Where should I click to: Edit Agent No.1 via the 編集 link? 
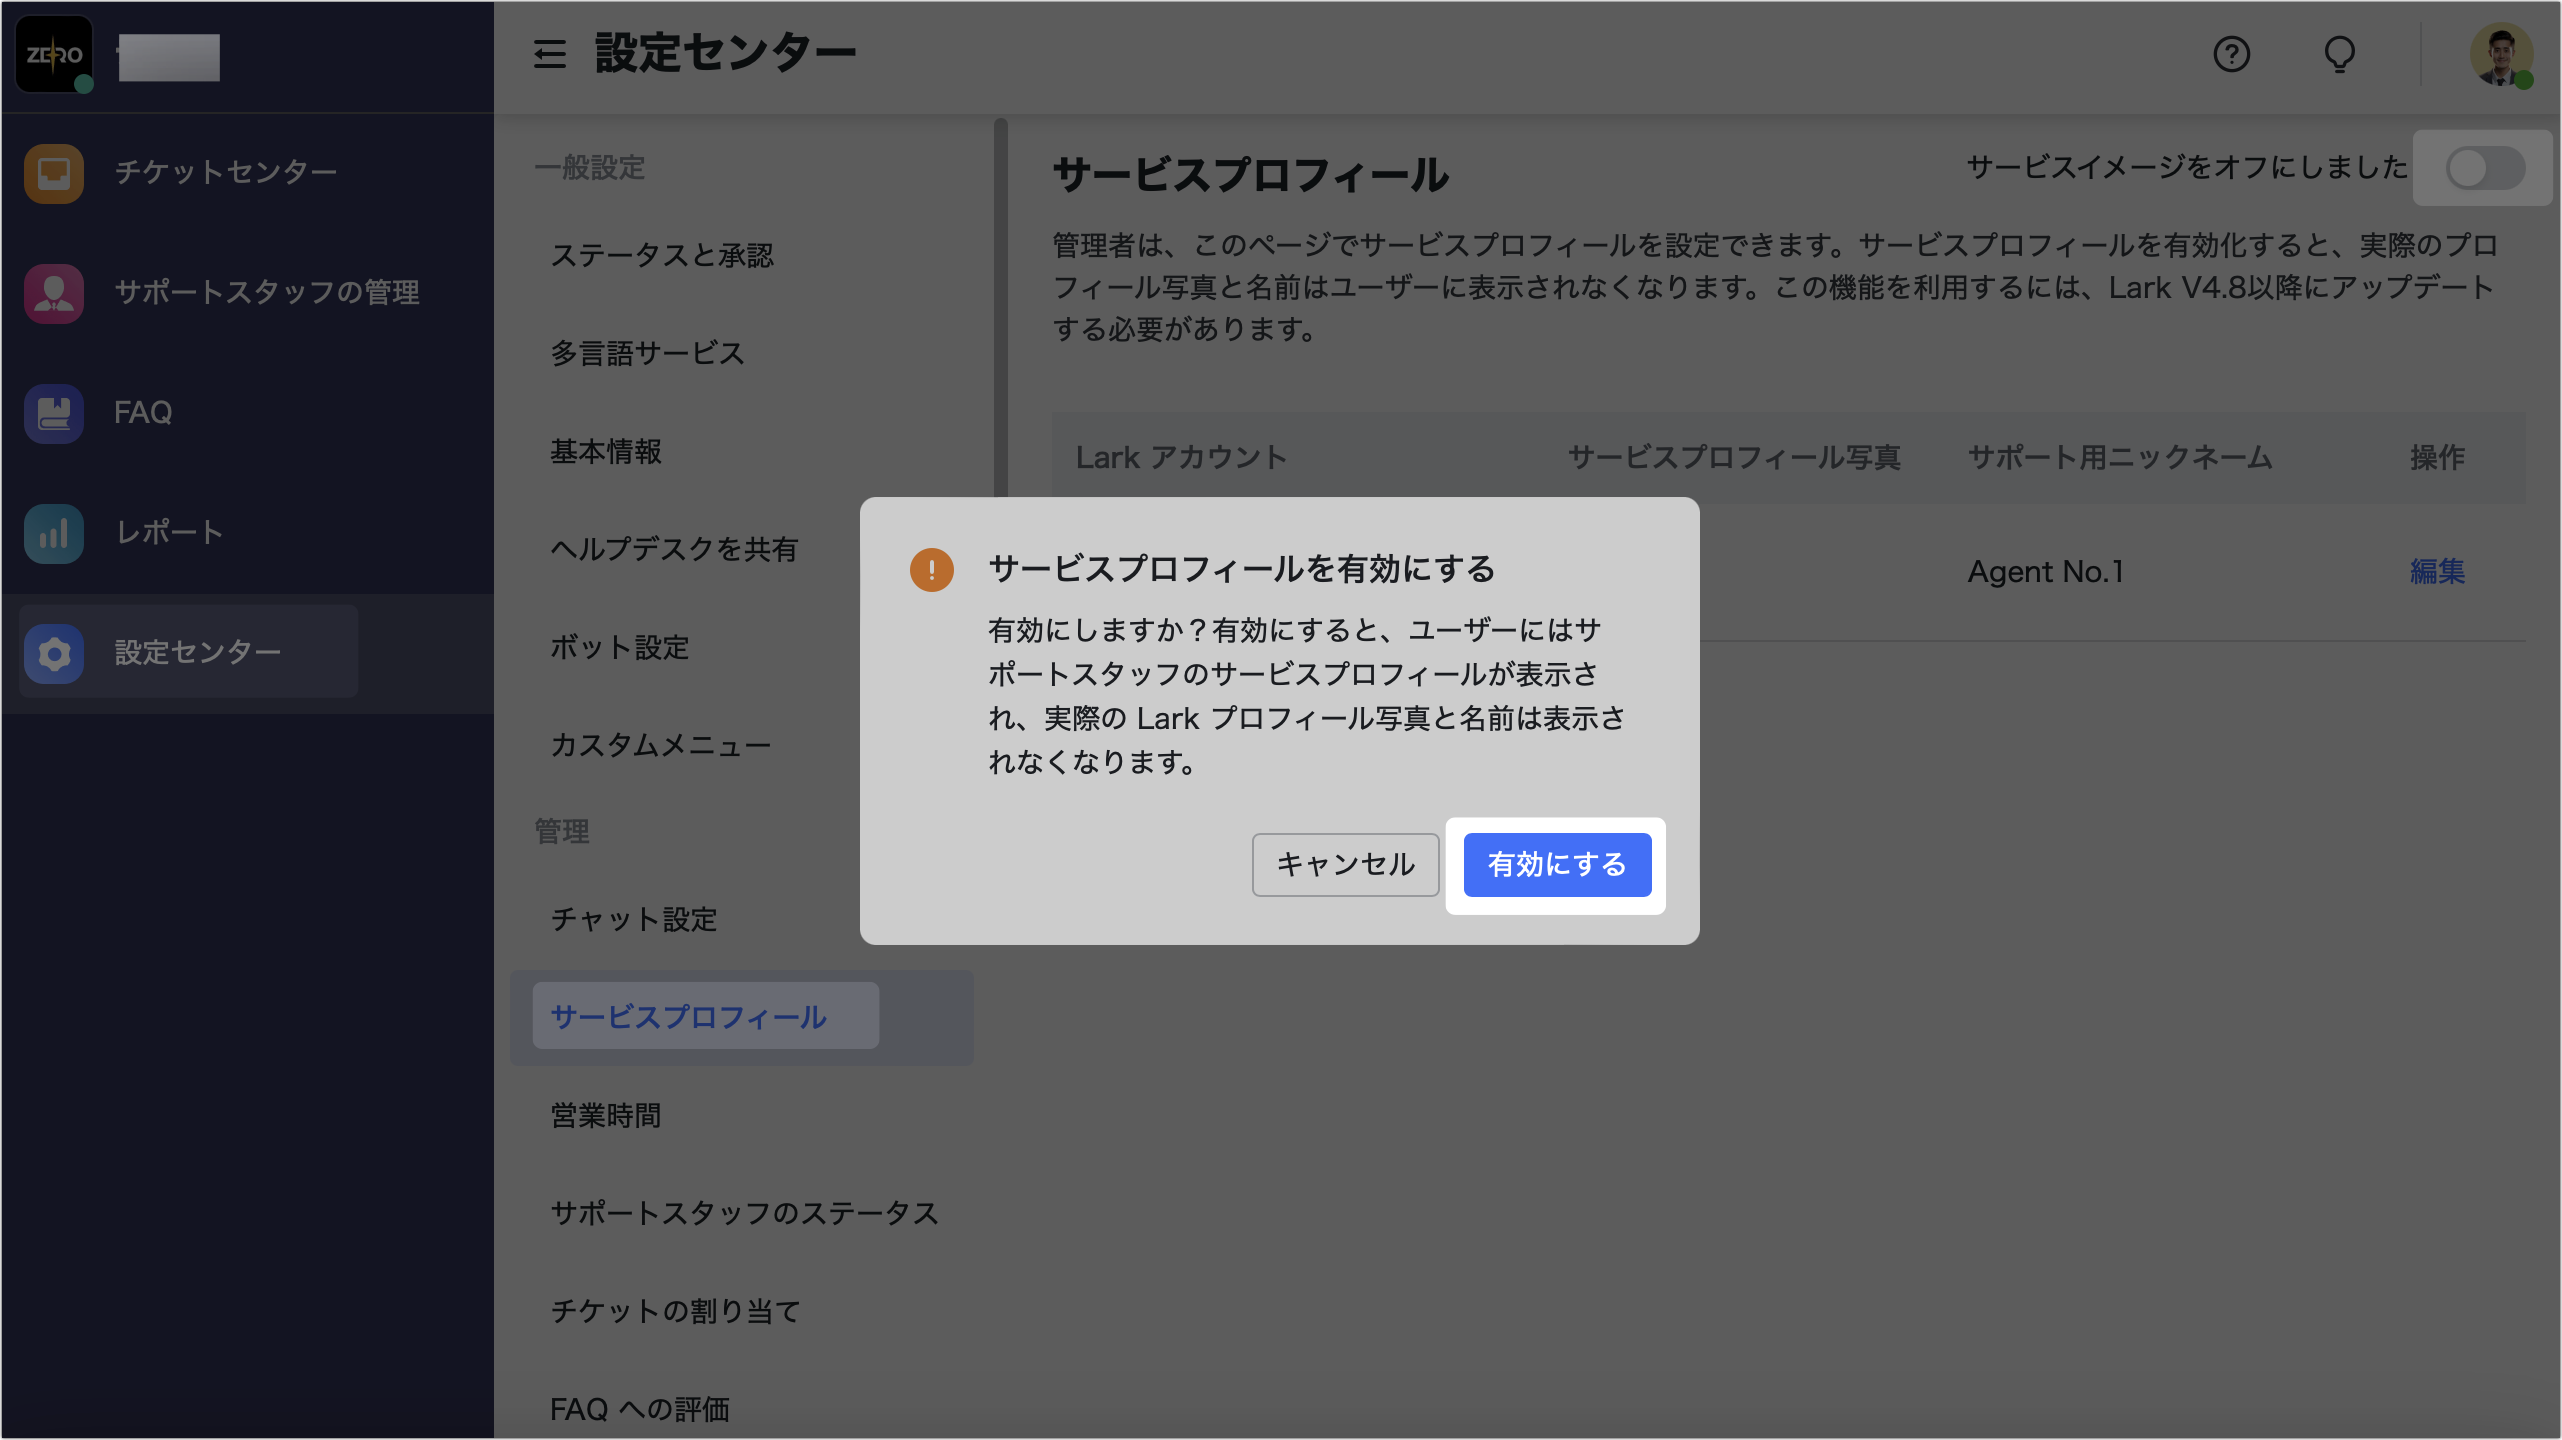pyautogui.click(x=2438, y=571)
